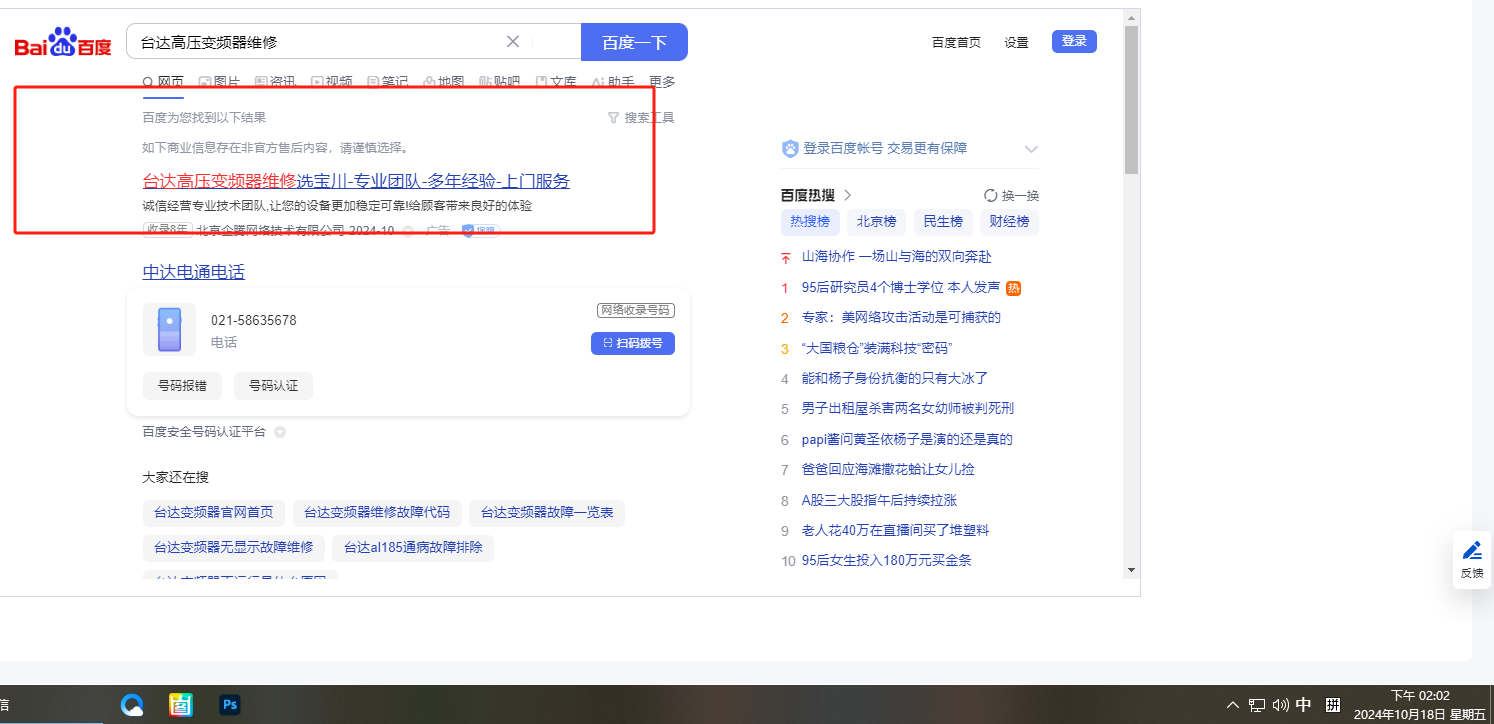Image resolution: width=1494 pixels, height=724 pixels.
Task: Open the Photoshop icon in the taskbar
Action: [x=230, y=705]
